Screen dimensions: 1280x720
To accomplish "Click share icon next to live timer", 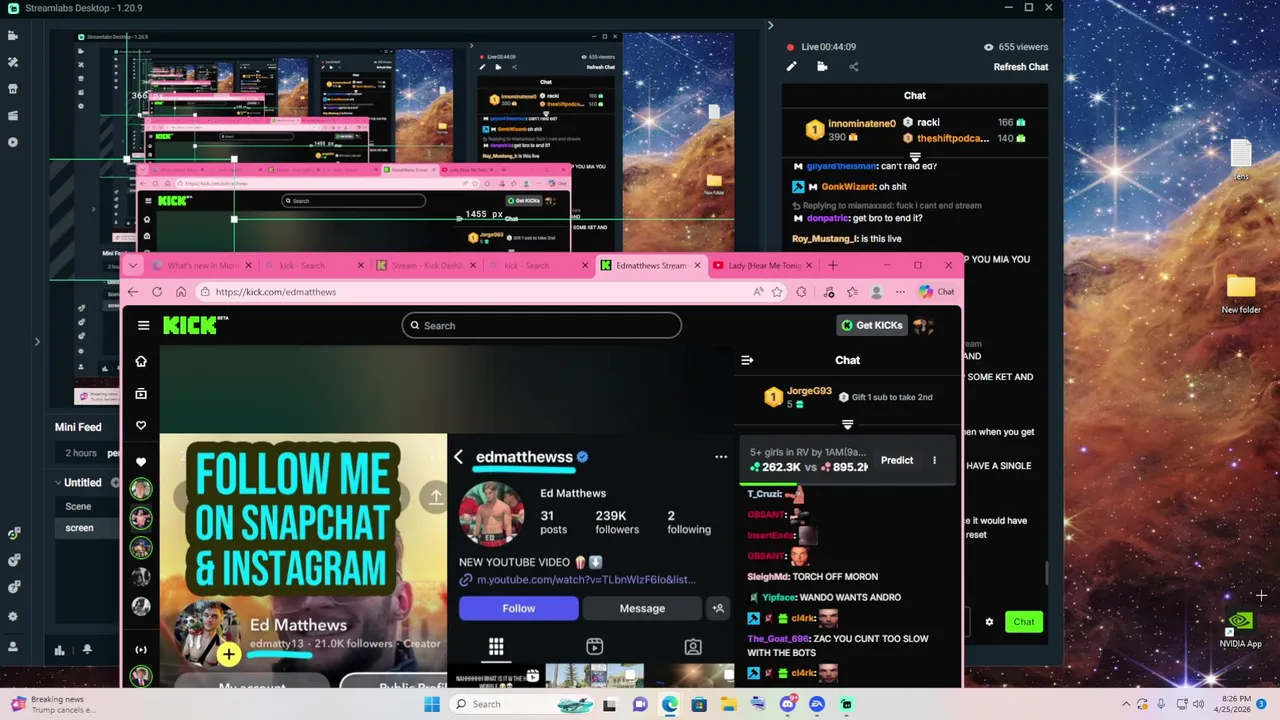I will click(853, 67).
